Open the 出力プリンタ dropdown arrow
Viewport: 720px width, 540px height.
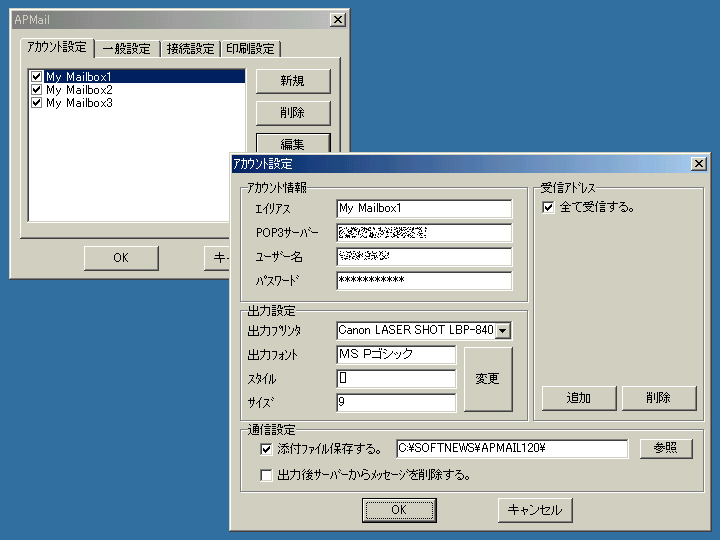503,331
